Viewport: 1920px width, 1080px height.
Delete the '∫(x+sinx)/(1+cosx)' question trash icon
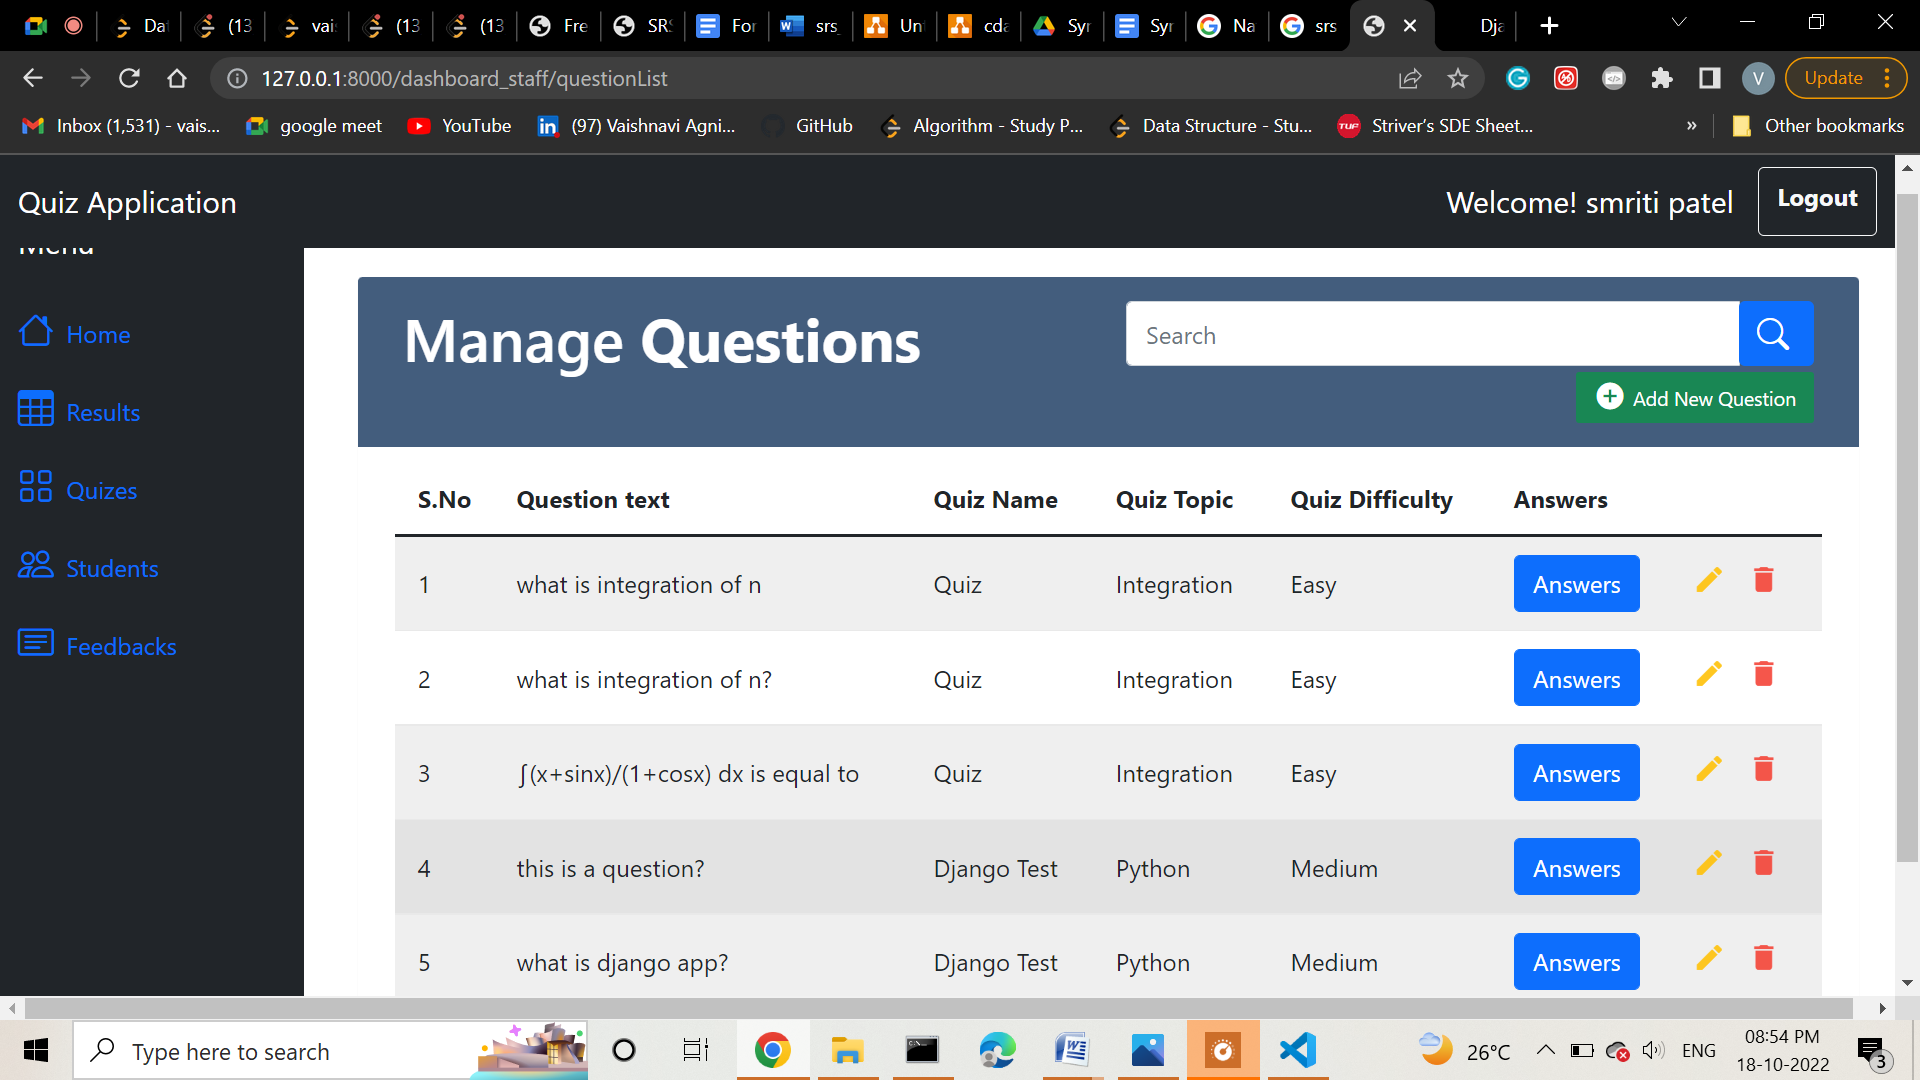click(1764, 769)
